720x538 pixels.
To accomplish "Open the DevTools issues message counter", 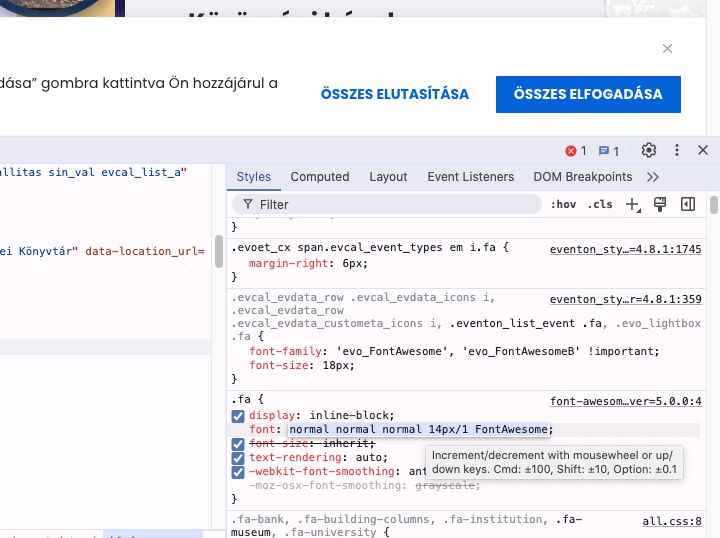I will [609, 151].
